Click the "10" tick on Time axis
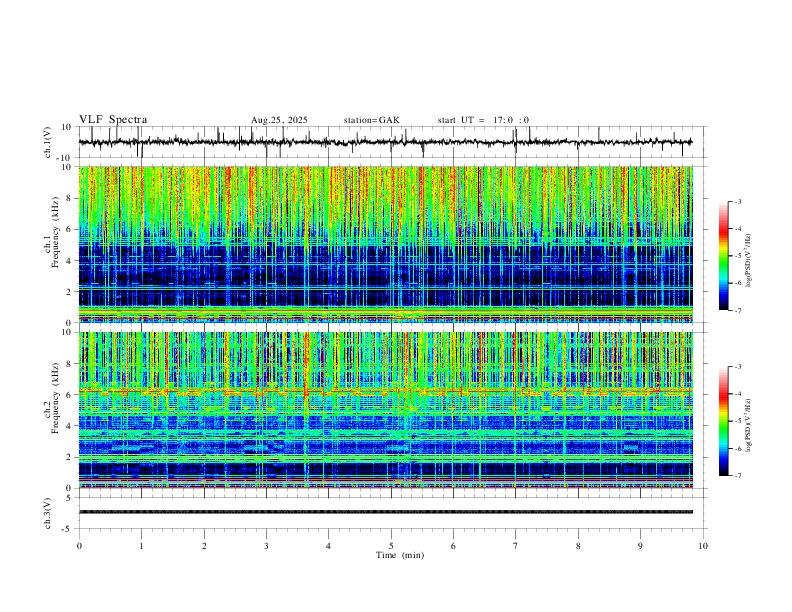 point(703,546)
